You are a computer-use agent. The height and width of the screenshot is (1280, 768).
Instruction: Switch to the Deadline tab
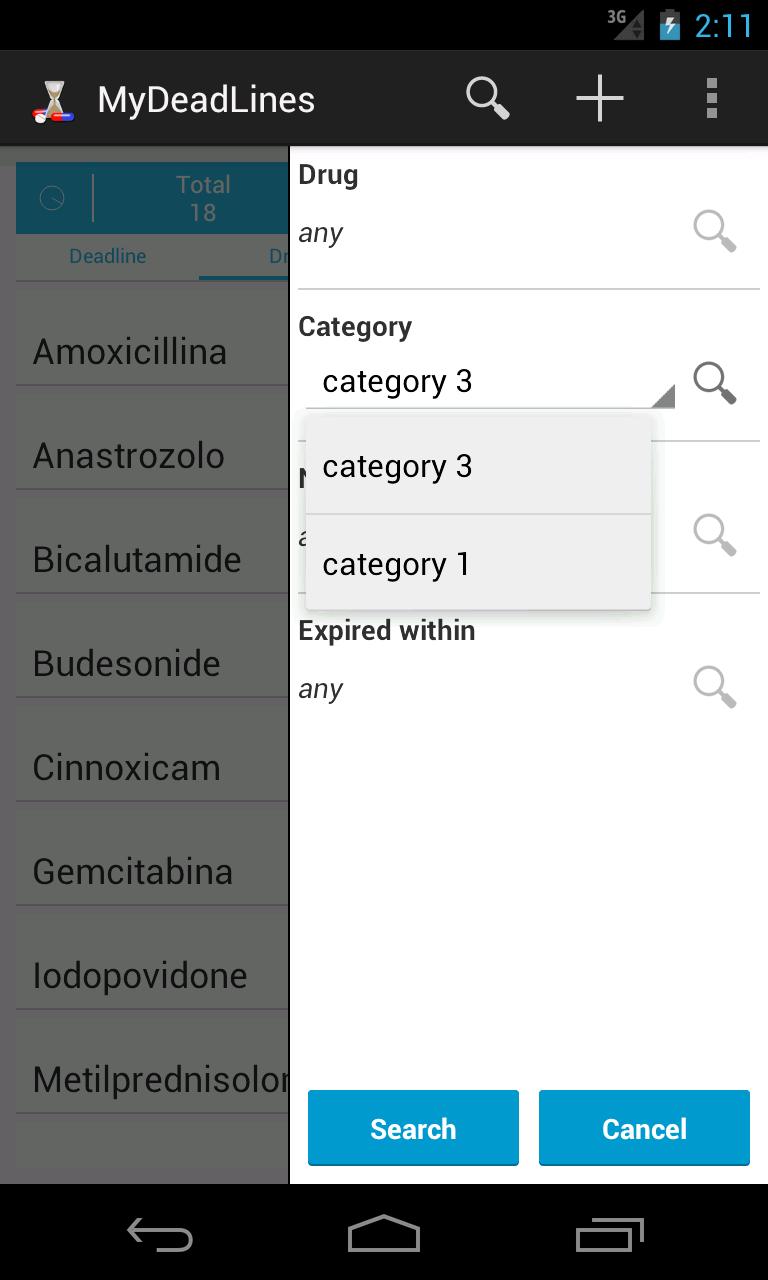(x=108, y=257)
